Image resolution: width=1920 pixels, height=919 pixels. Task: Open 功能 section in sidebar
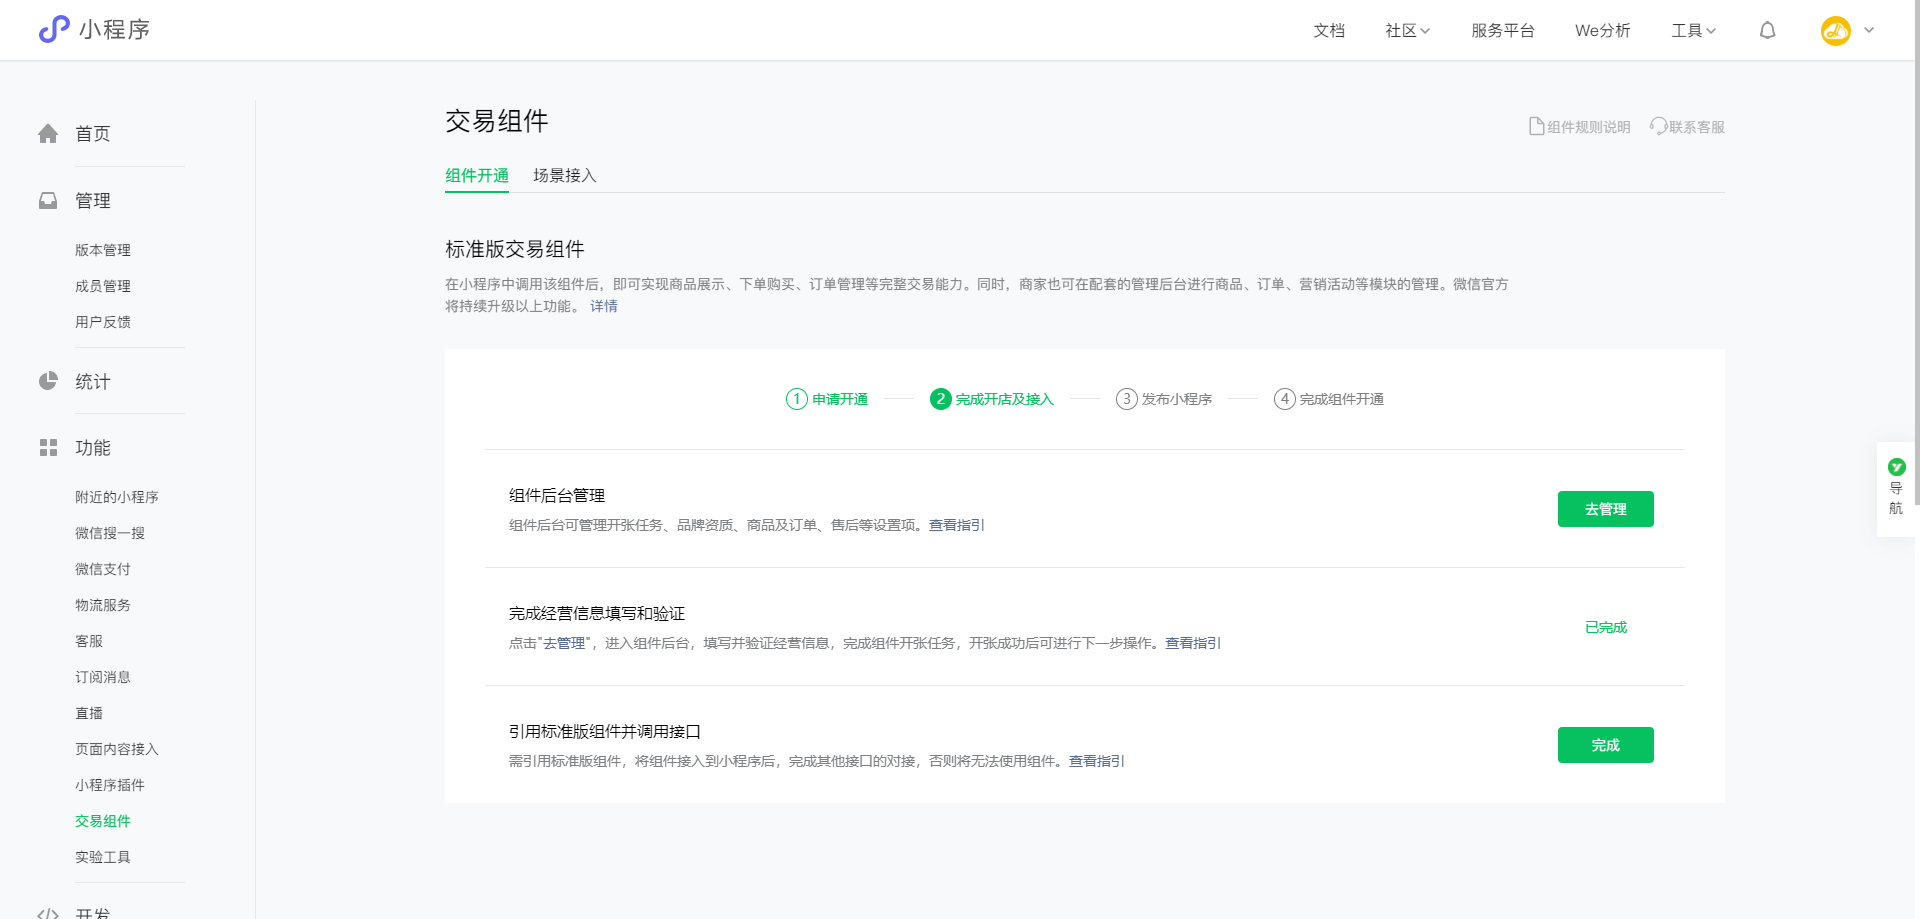pos(93,448)
